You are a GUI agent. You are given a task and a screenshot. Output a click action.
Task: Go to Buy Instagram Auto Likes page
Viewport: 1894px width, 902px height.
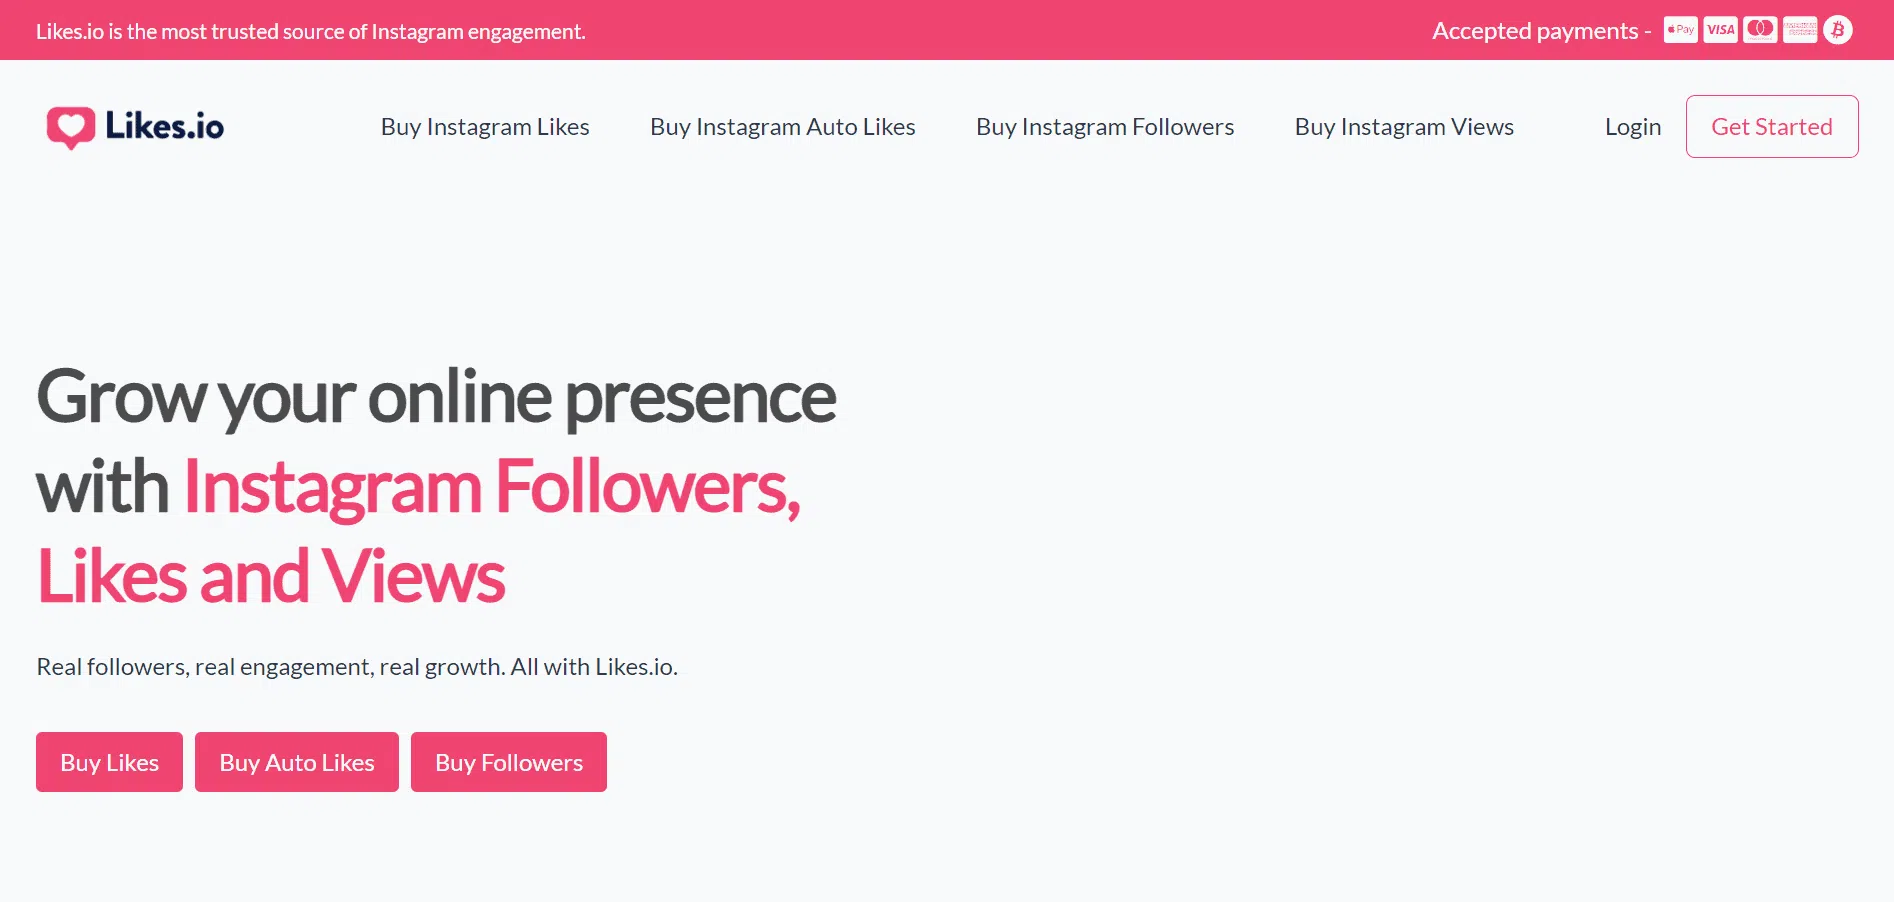(782, 127)
